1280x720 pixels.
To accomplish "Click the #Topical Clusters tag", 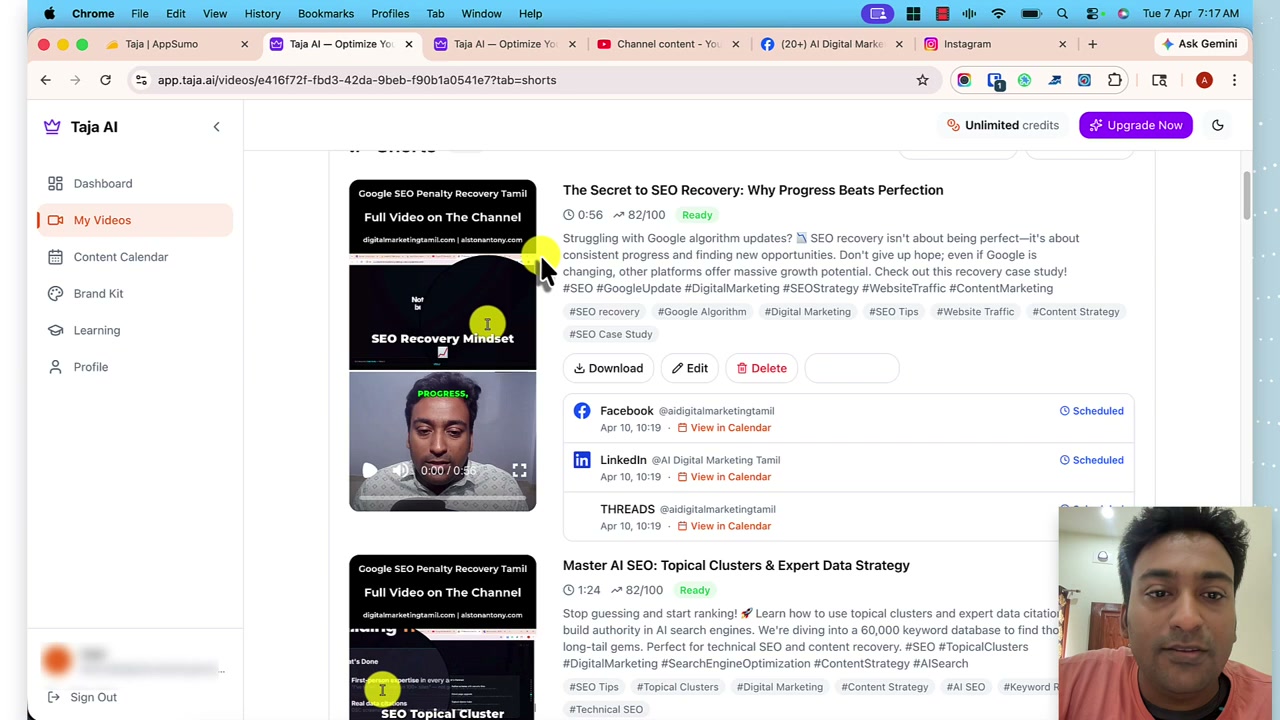I will (x=677, y=687).
